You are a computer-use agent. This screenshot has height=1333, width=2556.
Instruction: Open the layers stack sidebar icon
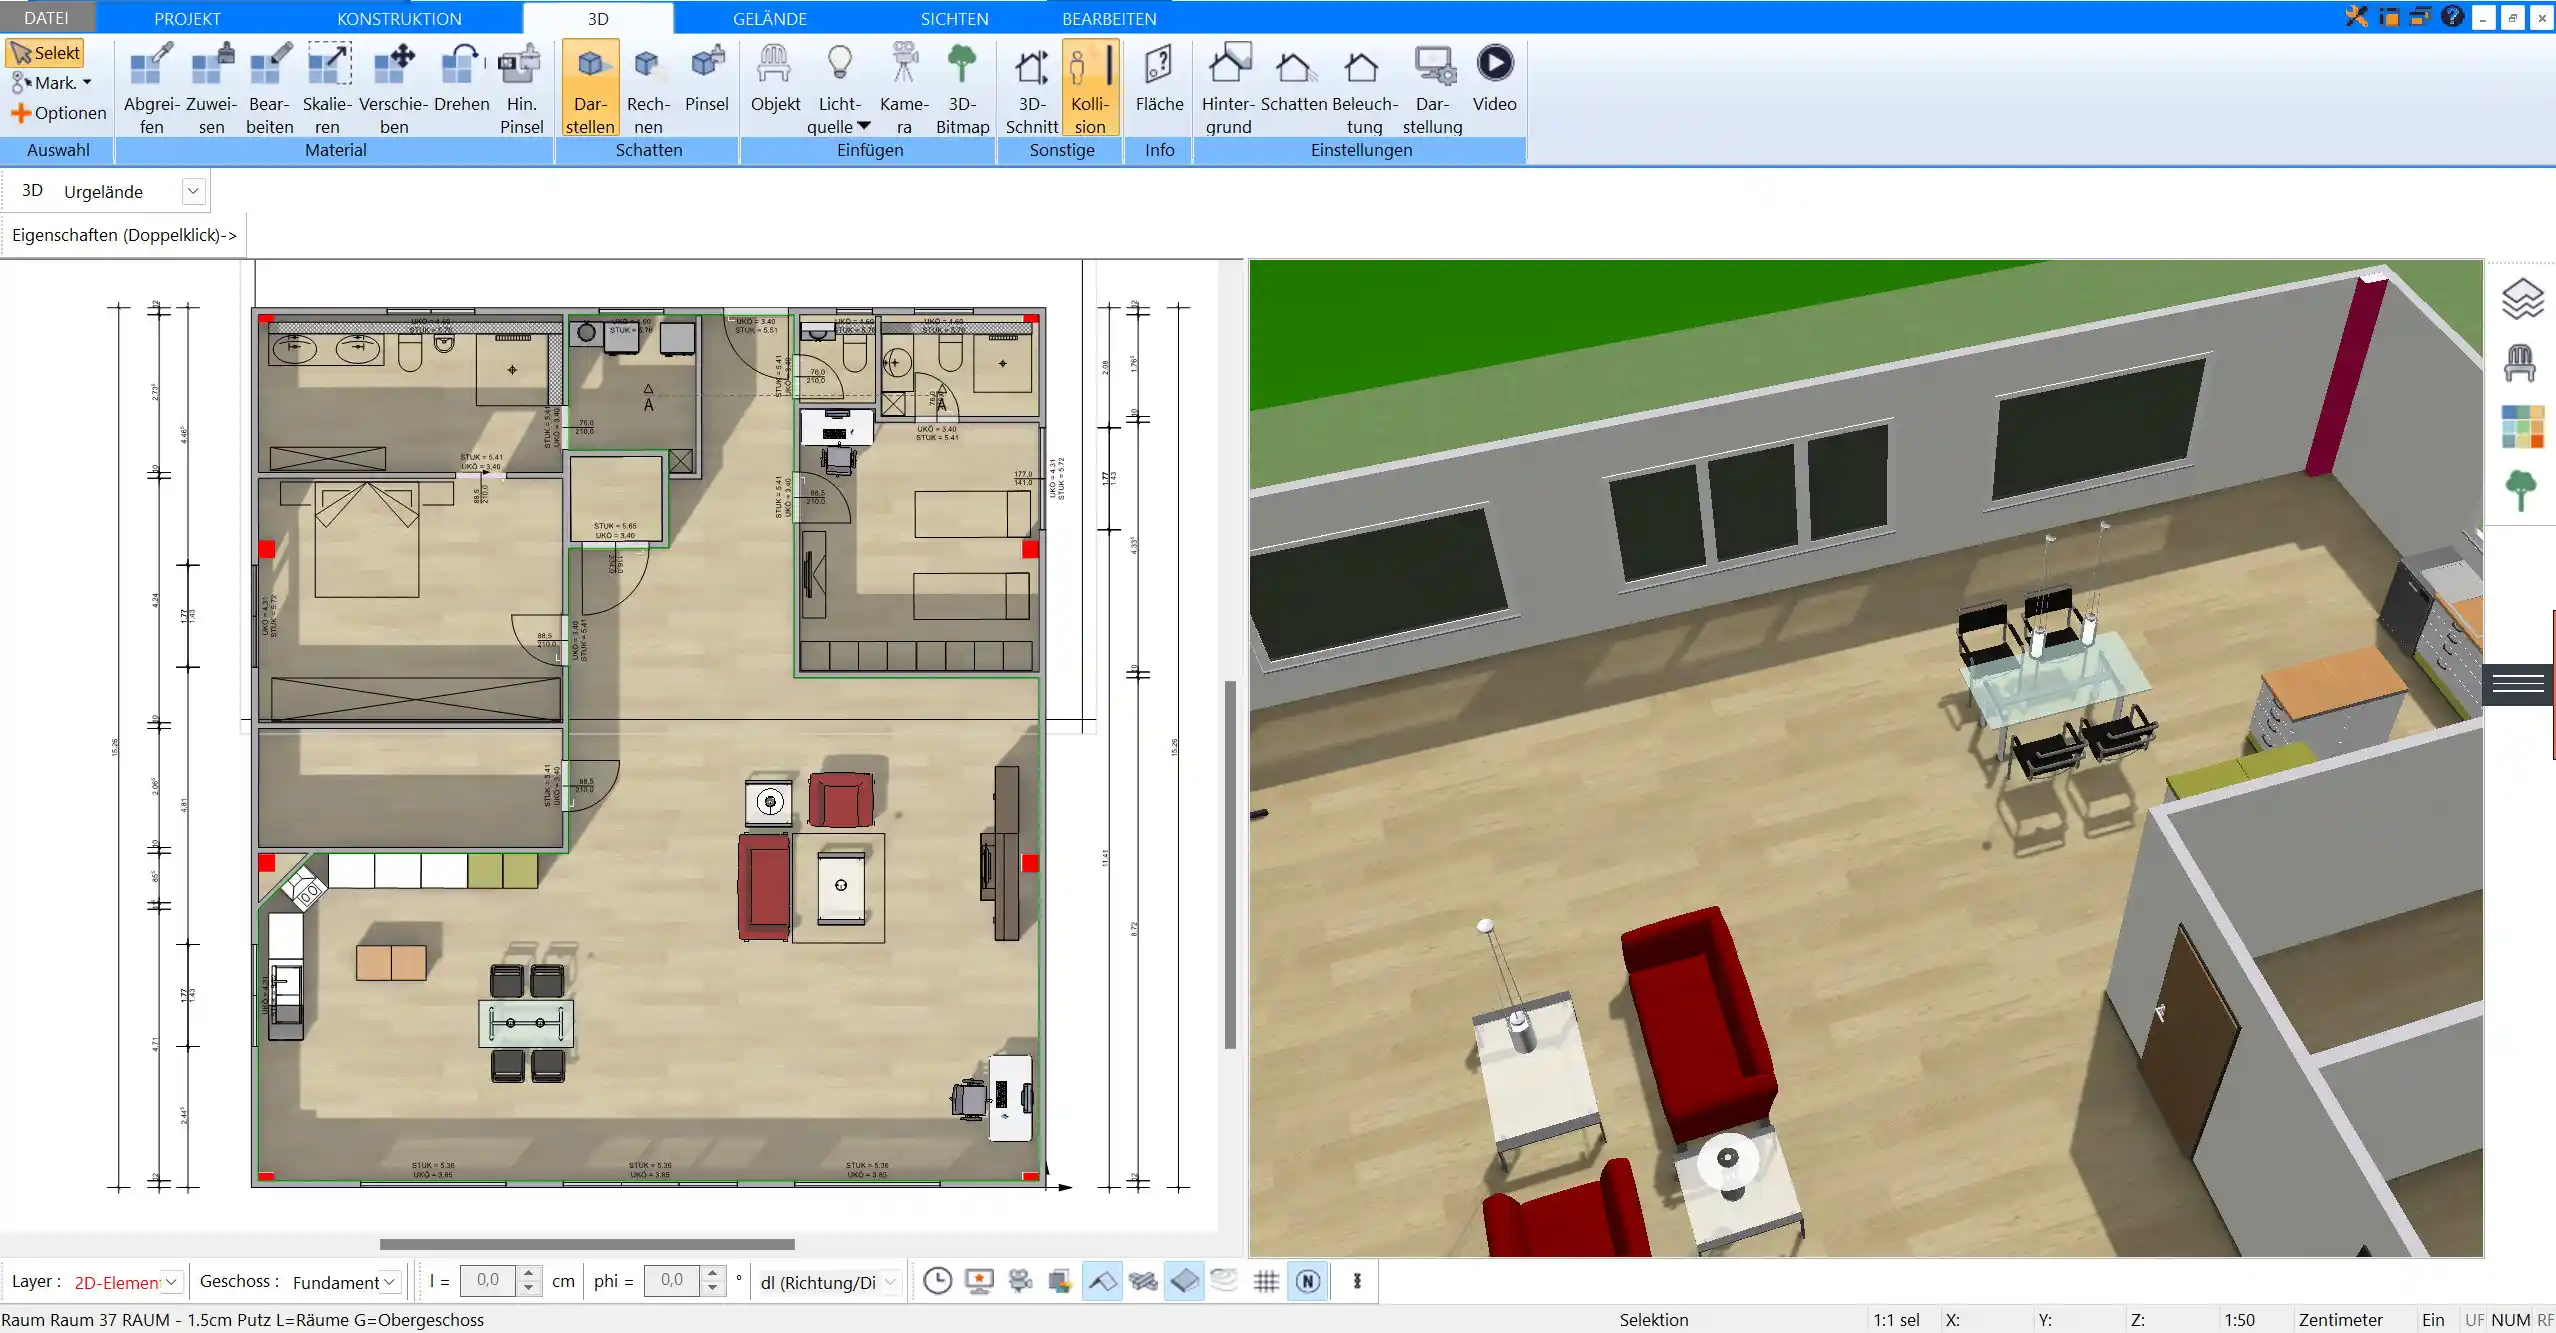click(2522, 299)
